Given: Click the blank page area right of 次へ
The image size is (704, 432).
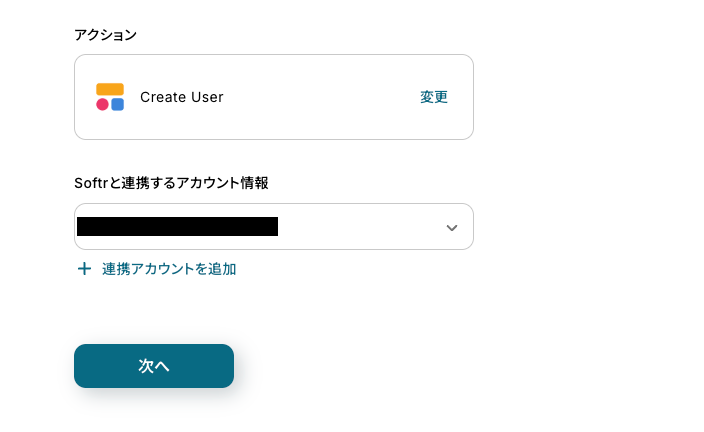Looking at the screenshot, I should click(450, 366).
